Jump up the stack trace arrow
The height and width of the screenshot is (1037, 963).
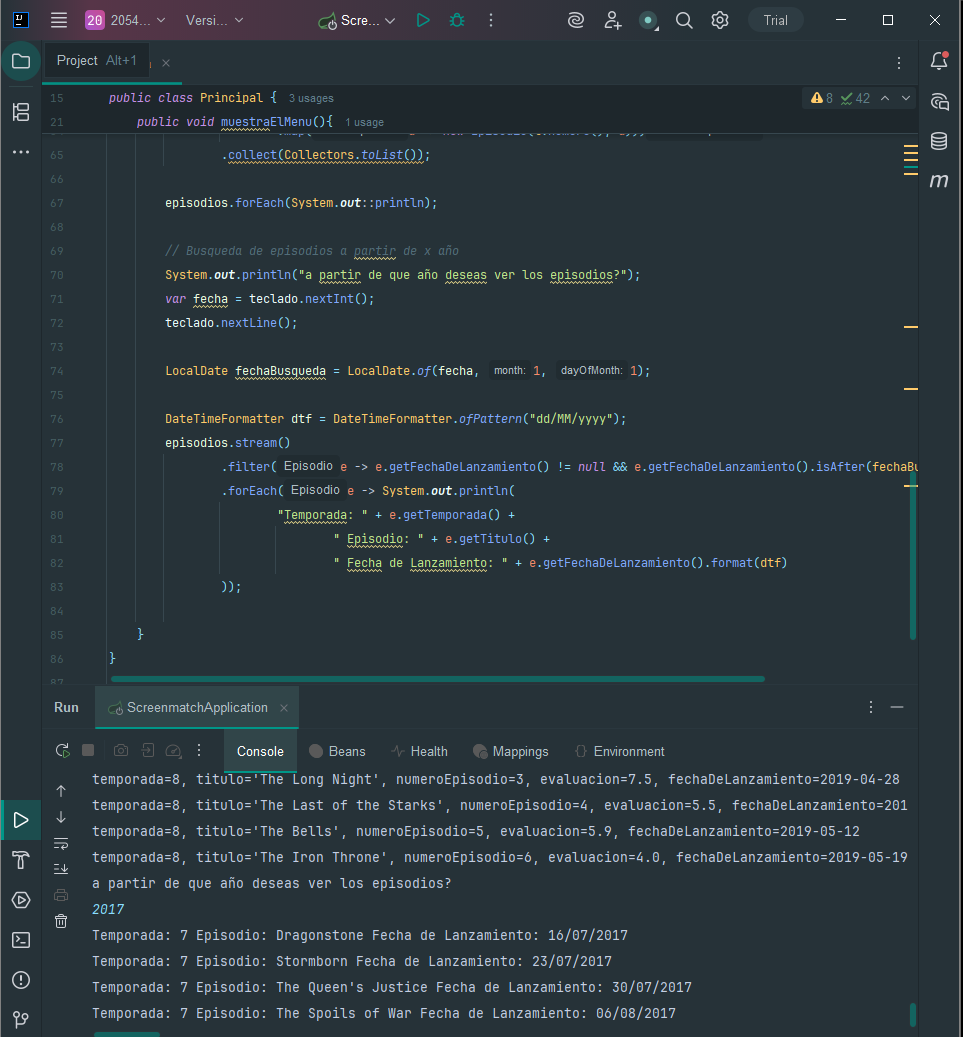click(61, 791)
